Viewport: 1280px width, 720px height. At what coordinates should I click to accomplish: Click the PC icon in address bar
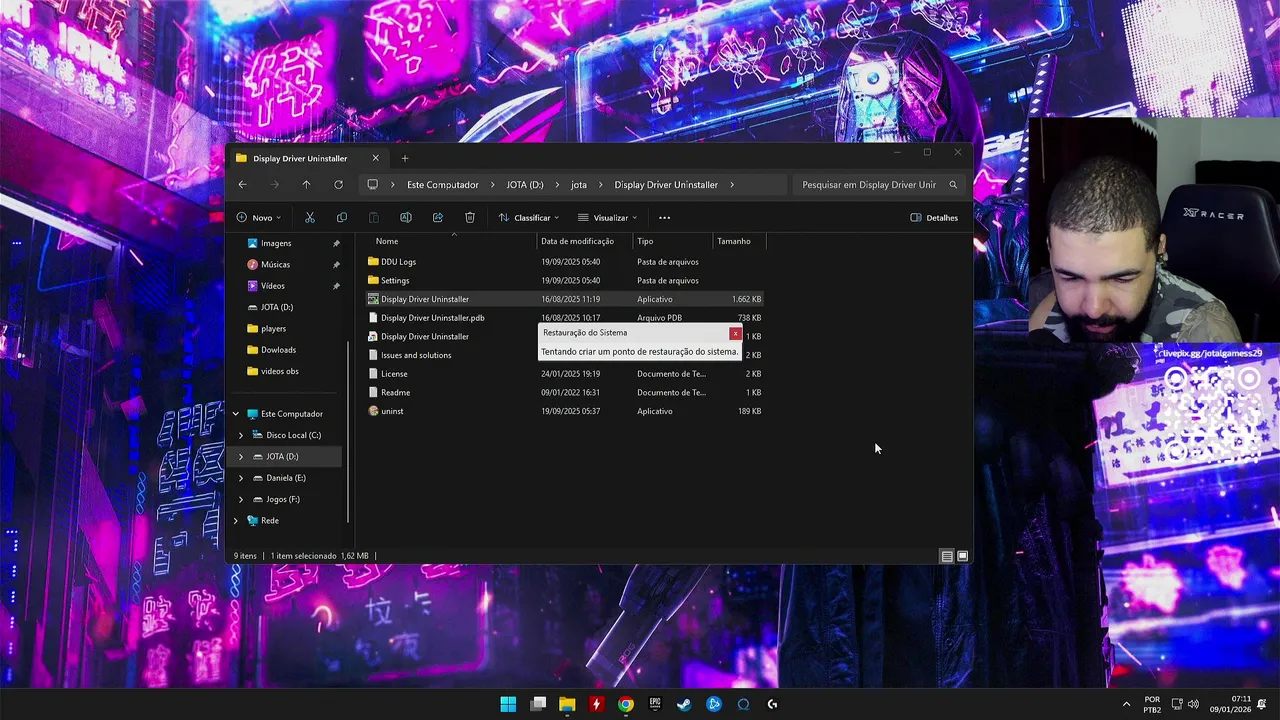click(373, 185)
